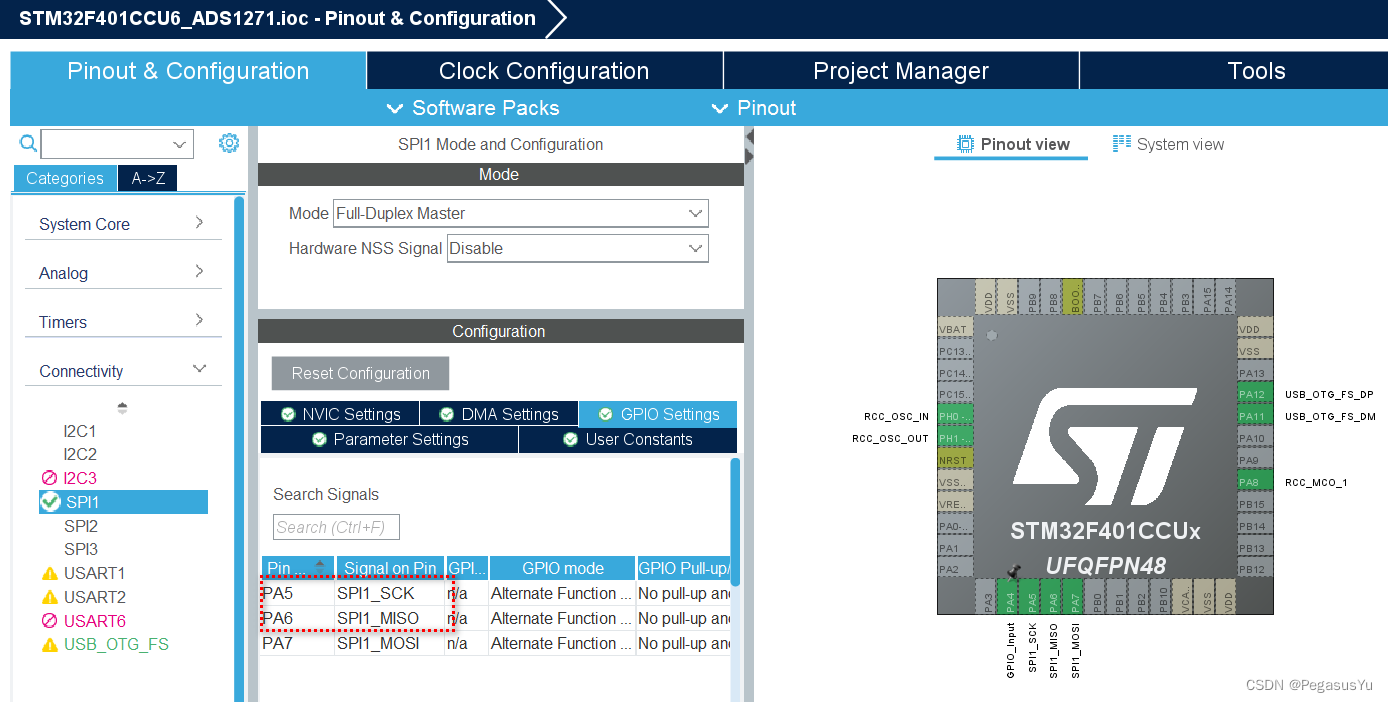The width and height of the screenshot is (1388, 702).
Task: Select the PA5 SPI1_SCK table row
Action: tap(497, 593)
